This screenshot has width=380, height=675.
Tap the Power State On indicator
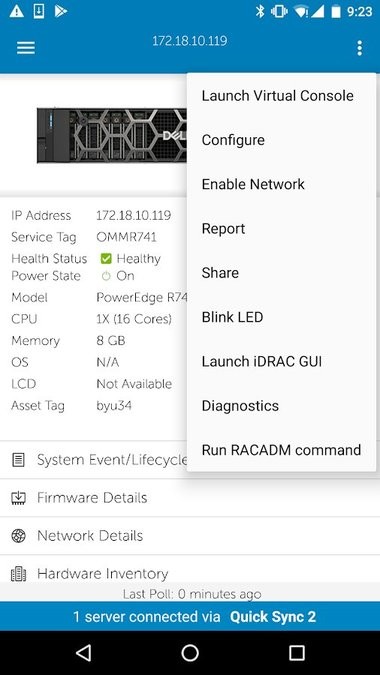tap(118, 276)
